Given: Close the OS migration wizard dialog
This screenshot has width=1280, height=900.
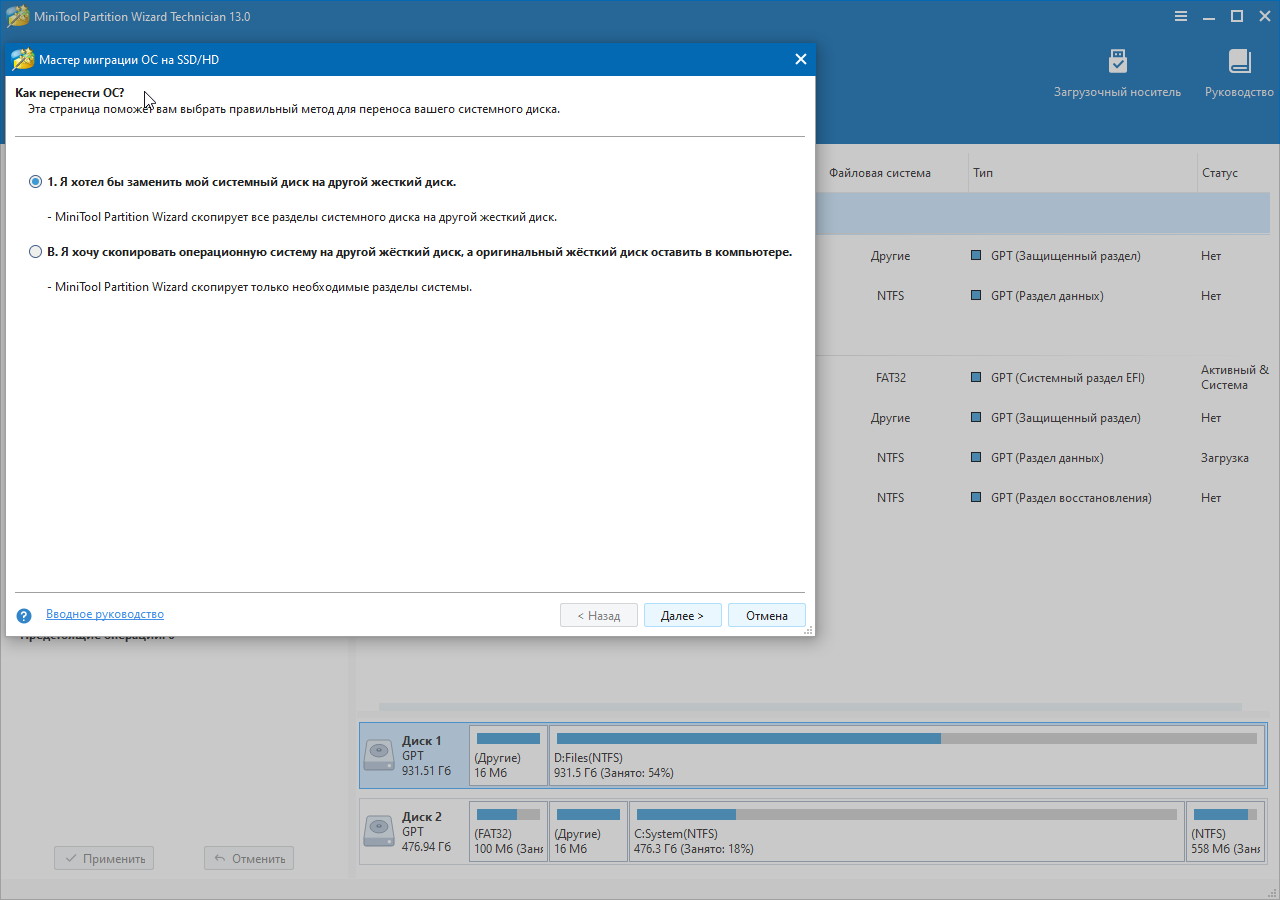Looking at the screenshot, I should tap(800, 60).
